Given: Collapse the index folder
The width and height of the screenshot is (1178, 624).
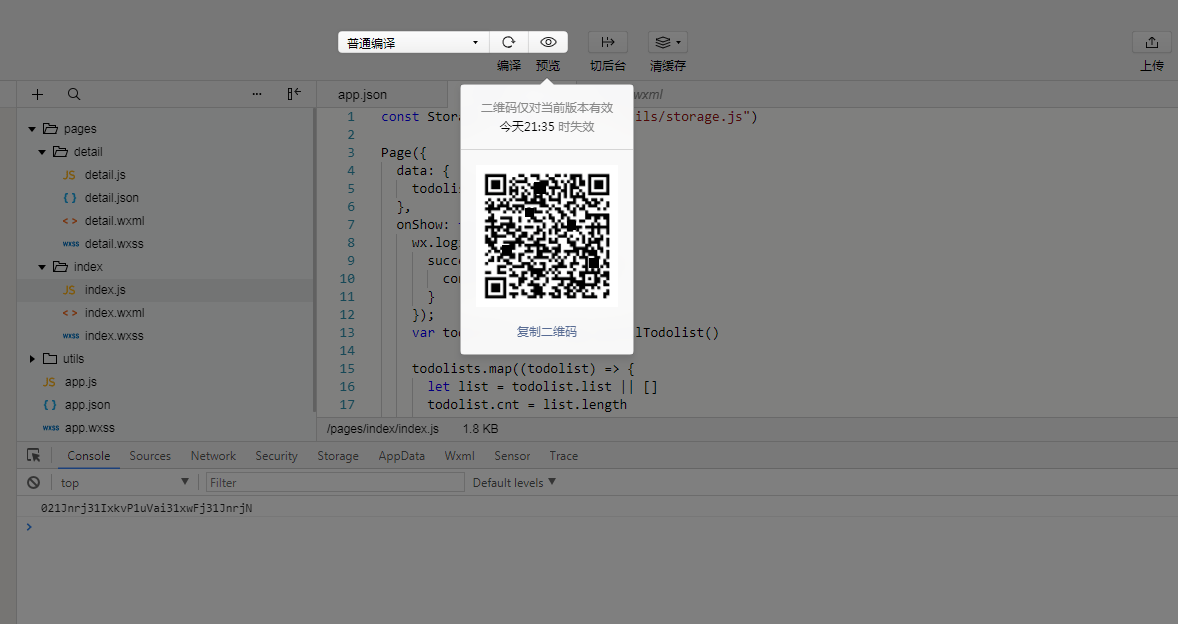Looking at the screenshot, I should 42,267.
